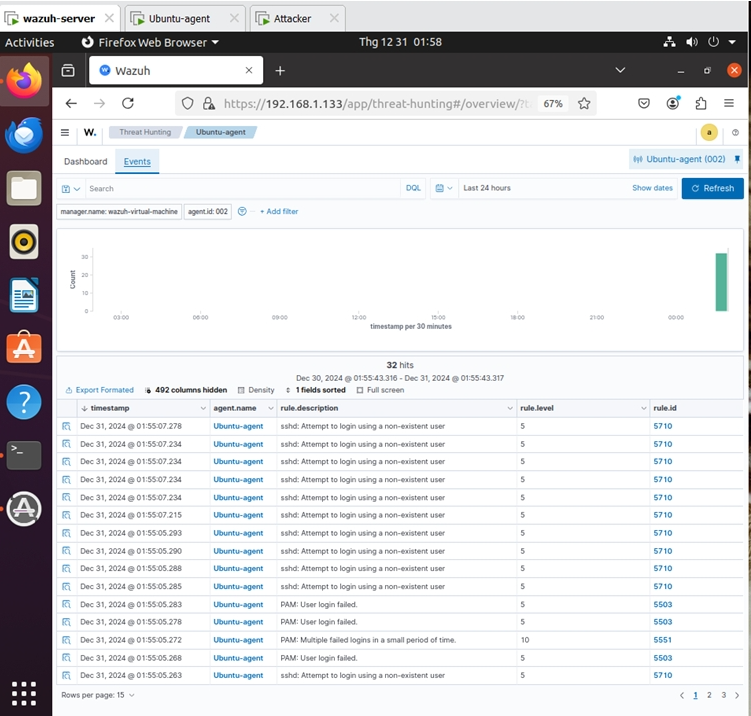The image size is (751, 716).
Task: Go to results page 2
Action: (709, 695)
